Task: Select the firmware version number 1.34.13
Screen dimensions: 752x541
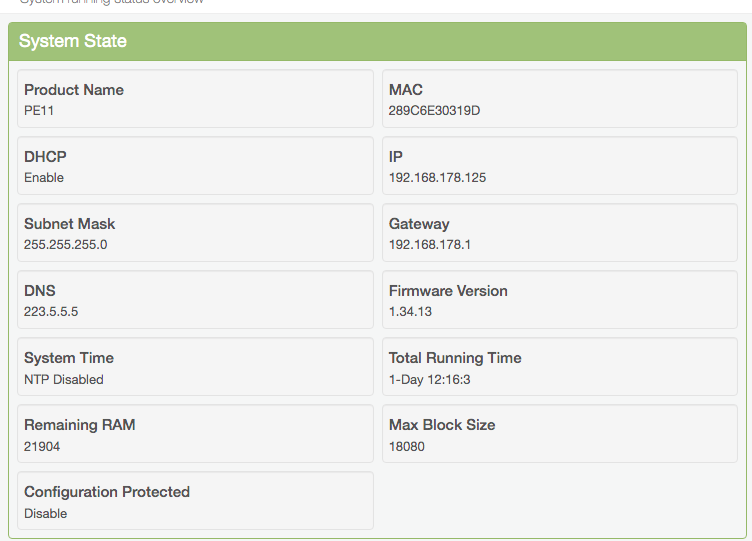Action: (x=411, y=312)
